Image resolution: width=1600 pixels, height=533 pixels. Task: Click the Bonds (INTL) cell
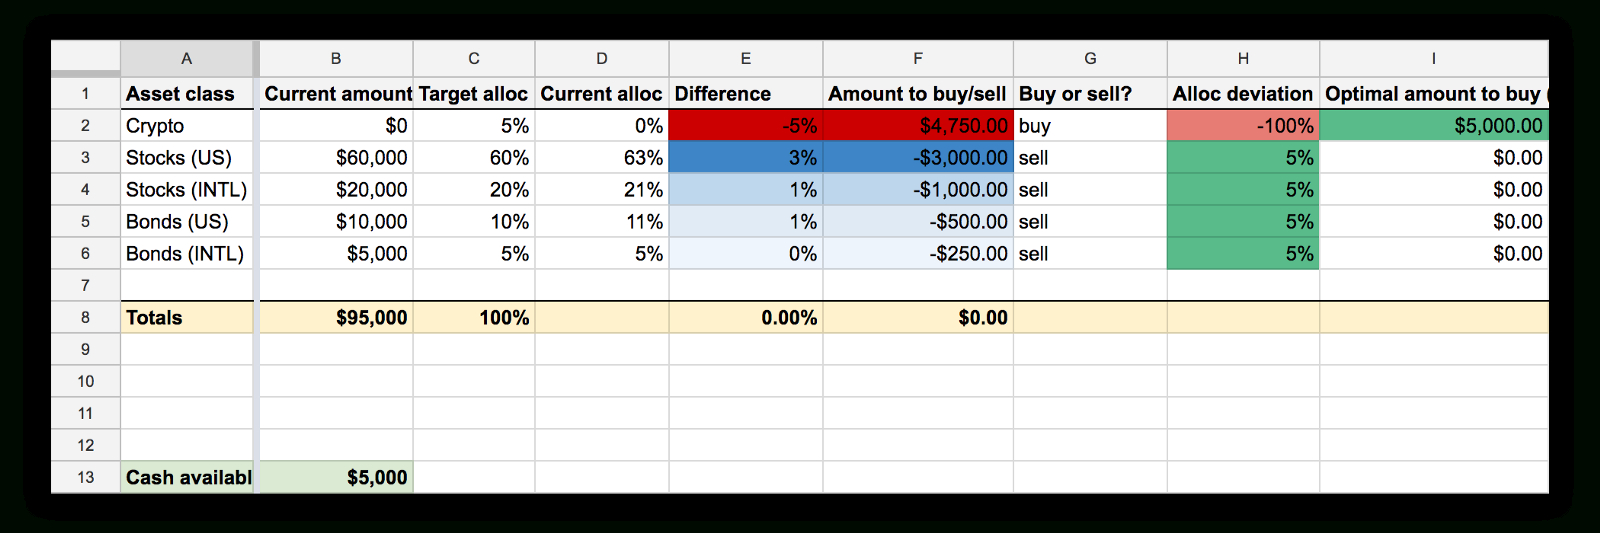click(x=187, y=254)
